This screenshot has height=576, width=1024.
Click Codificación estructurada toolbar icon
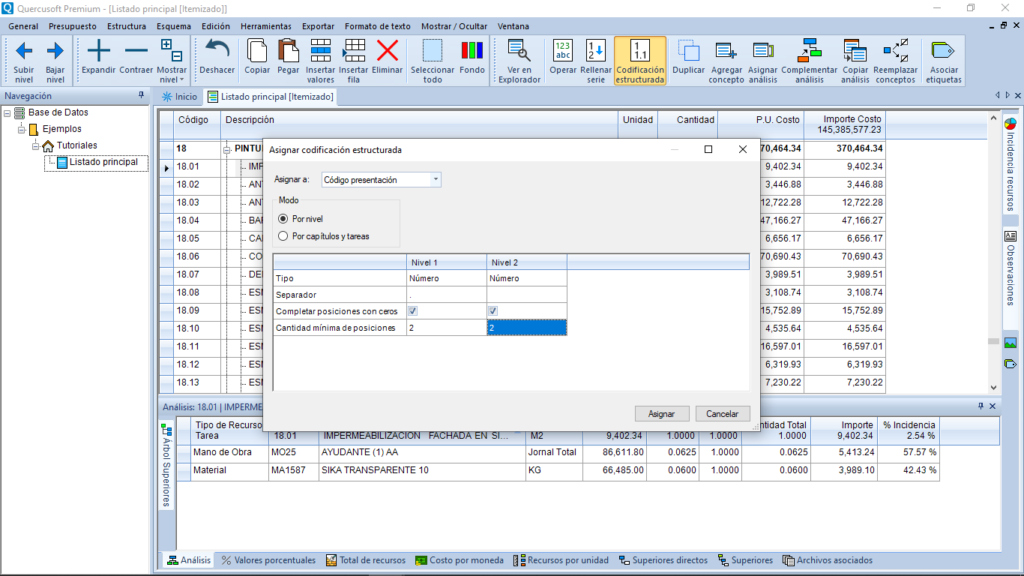(640, 50)
